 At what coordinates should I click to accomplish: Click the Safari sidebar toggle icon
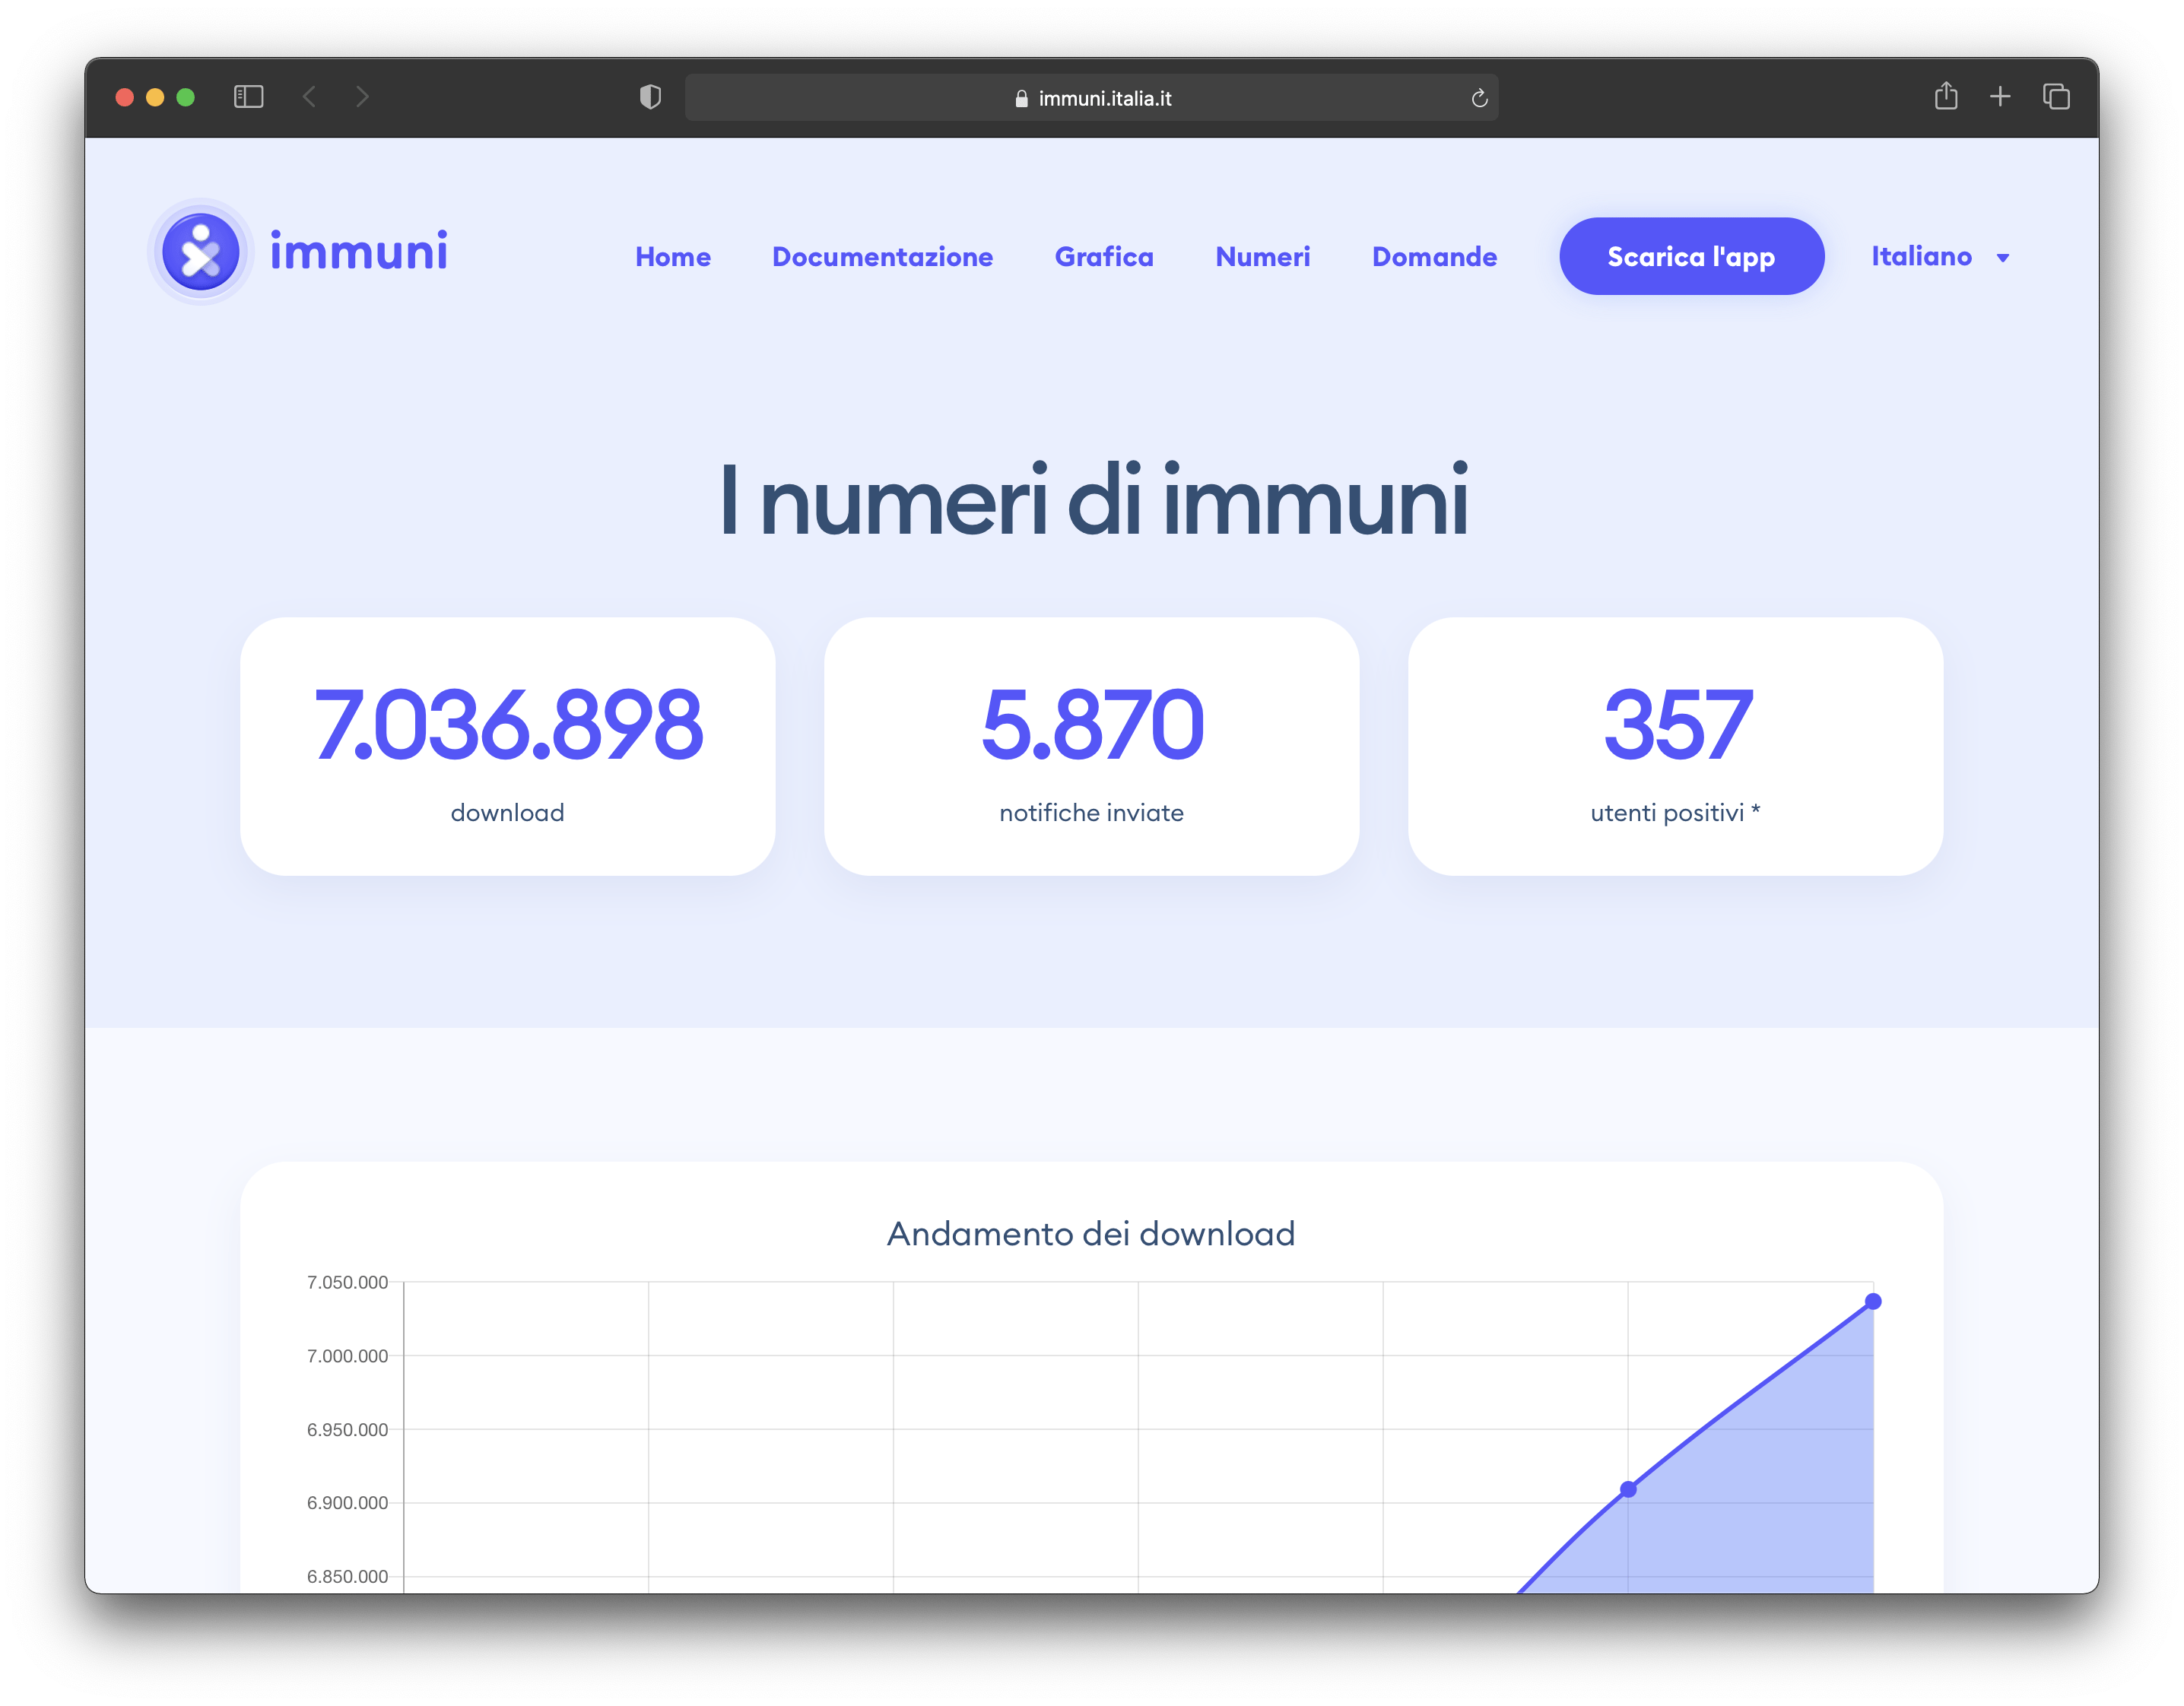(248, 97)
